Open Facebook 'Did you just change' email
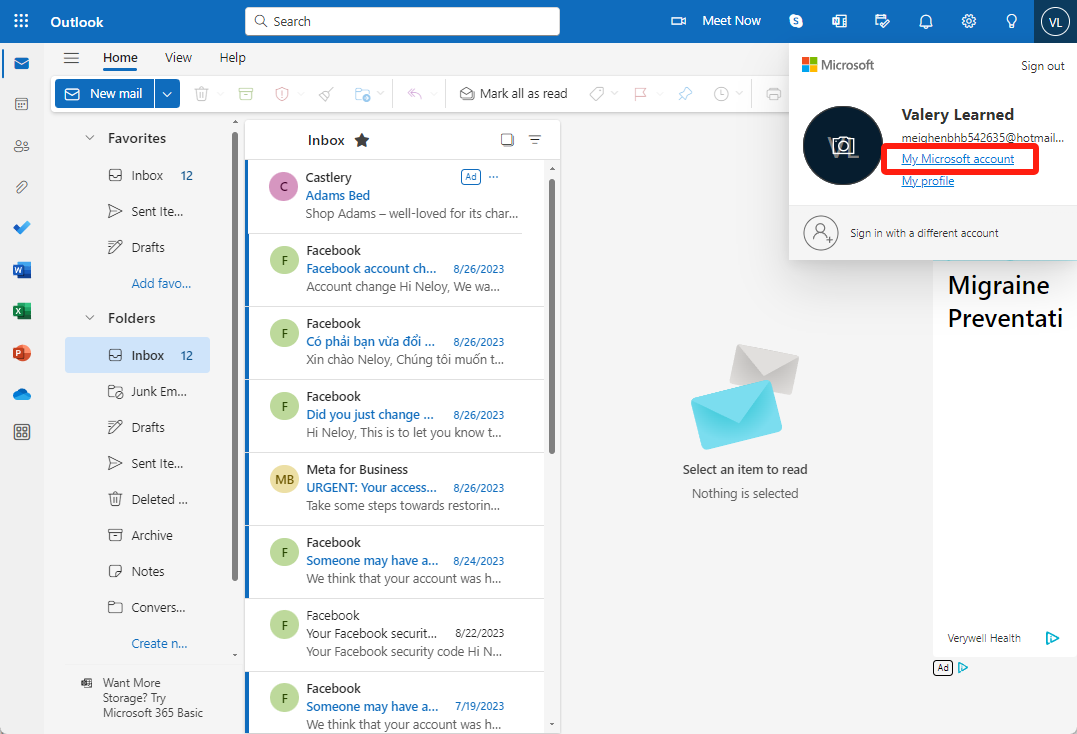Viewport: 1077px width, 734px height. 396,415
